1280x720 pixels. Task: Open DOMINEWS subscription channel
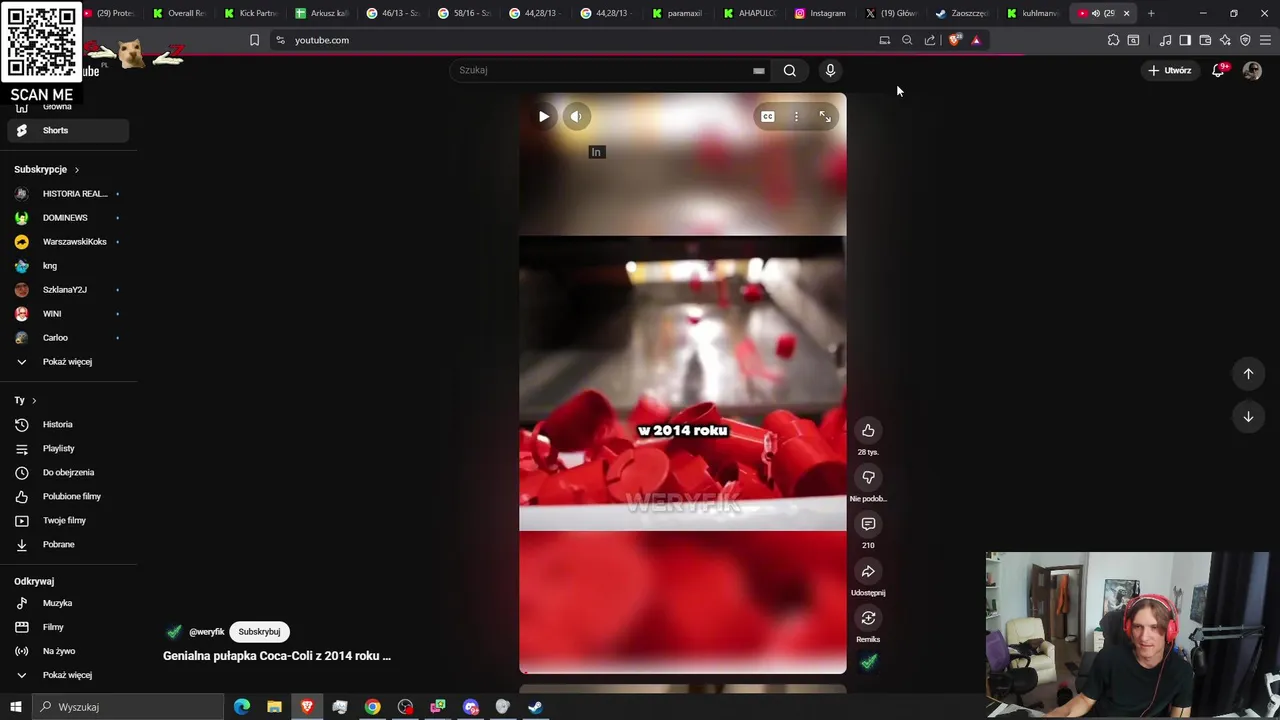point(68,217)
